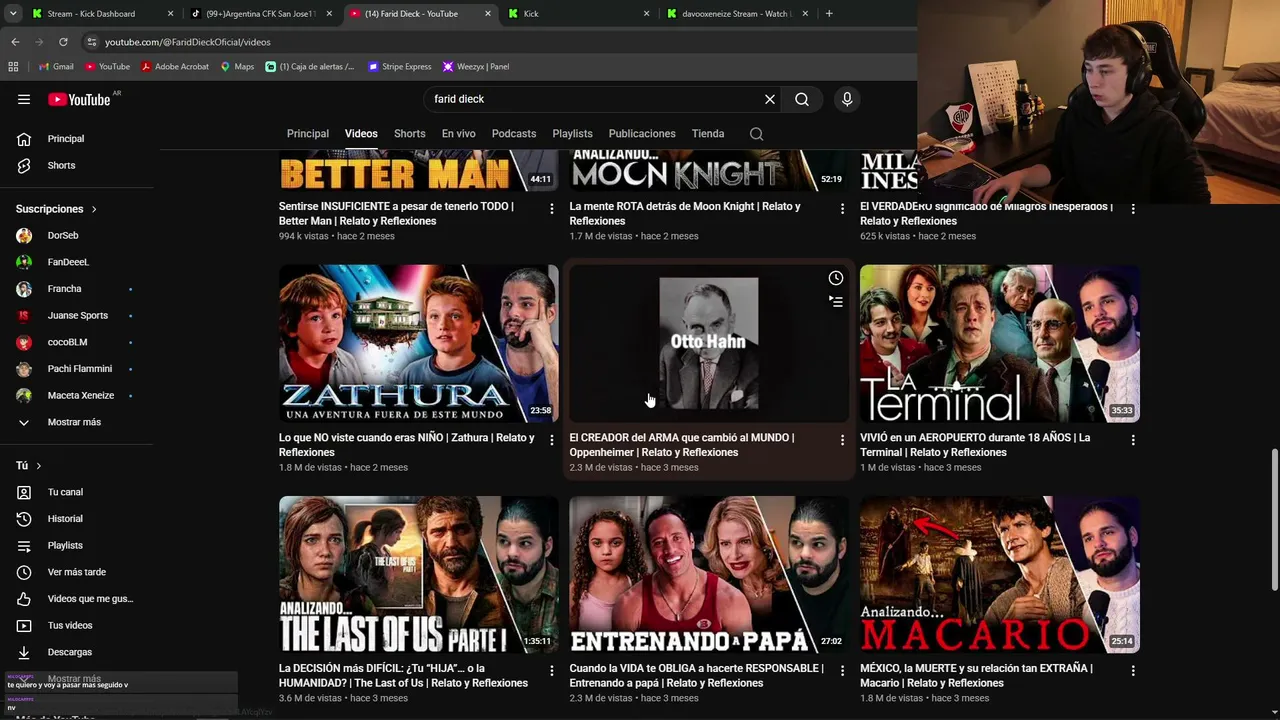Play the Macario video thumbnail
1280x720 pixels.
pos(1000,574)
